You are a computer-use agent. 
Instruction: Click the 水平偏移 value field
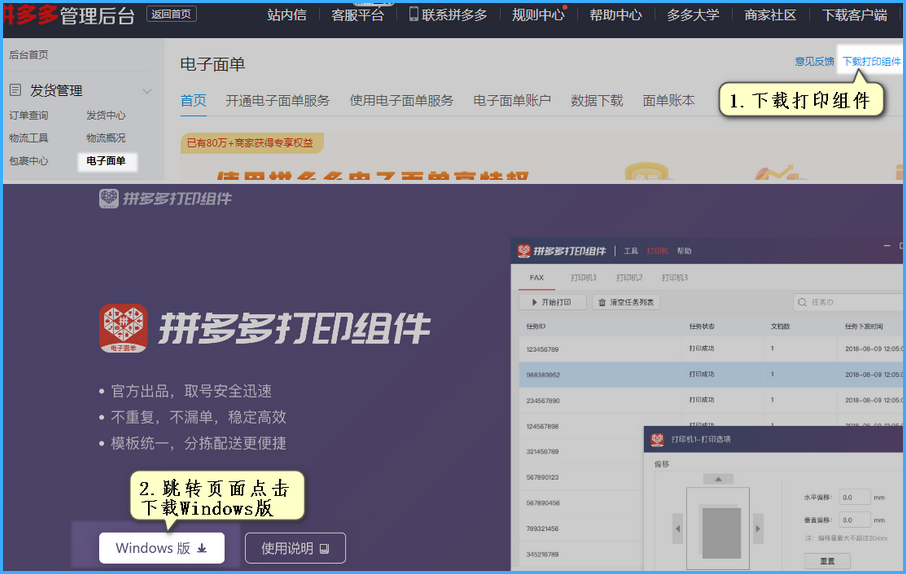click(855, 497)
